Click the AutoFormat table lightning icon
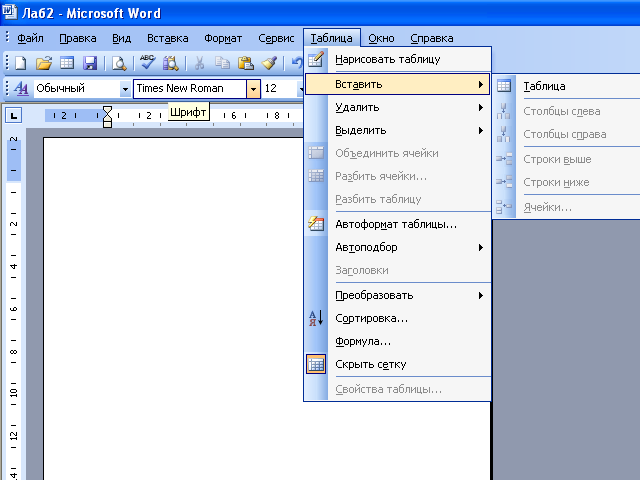This screenshot has width=640, height=480. pos(316,224)
